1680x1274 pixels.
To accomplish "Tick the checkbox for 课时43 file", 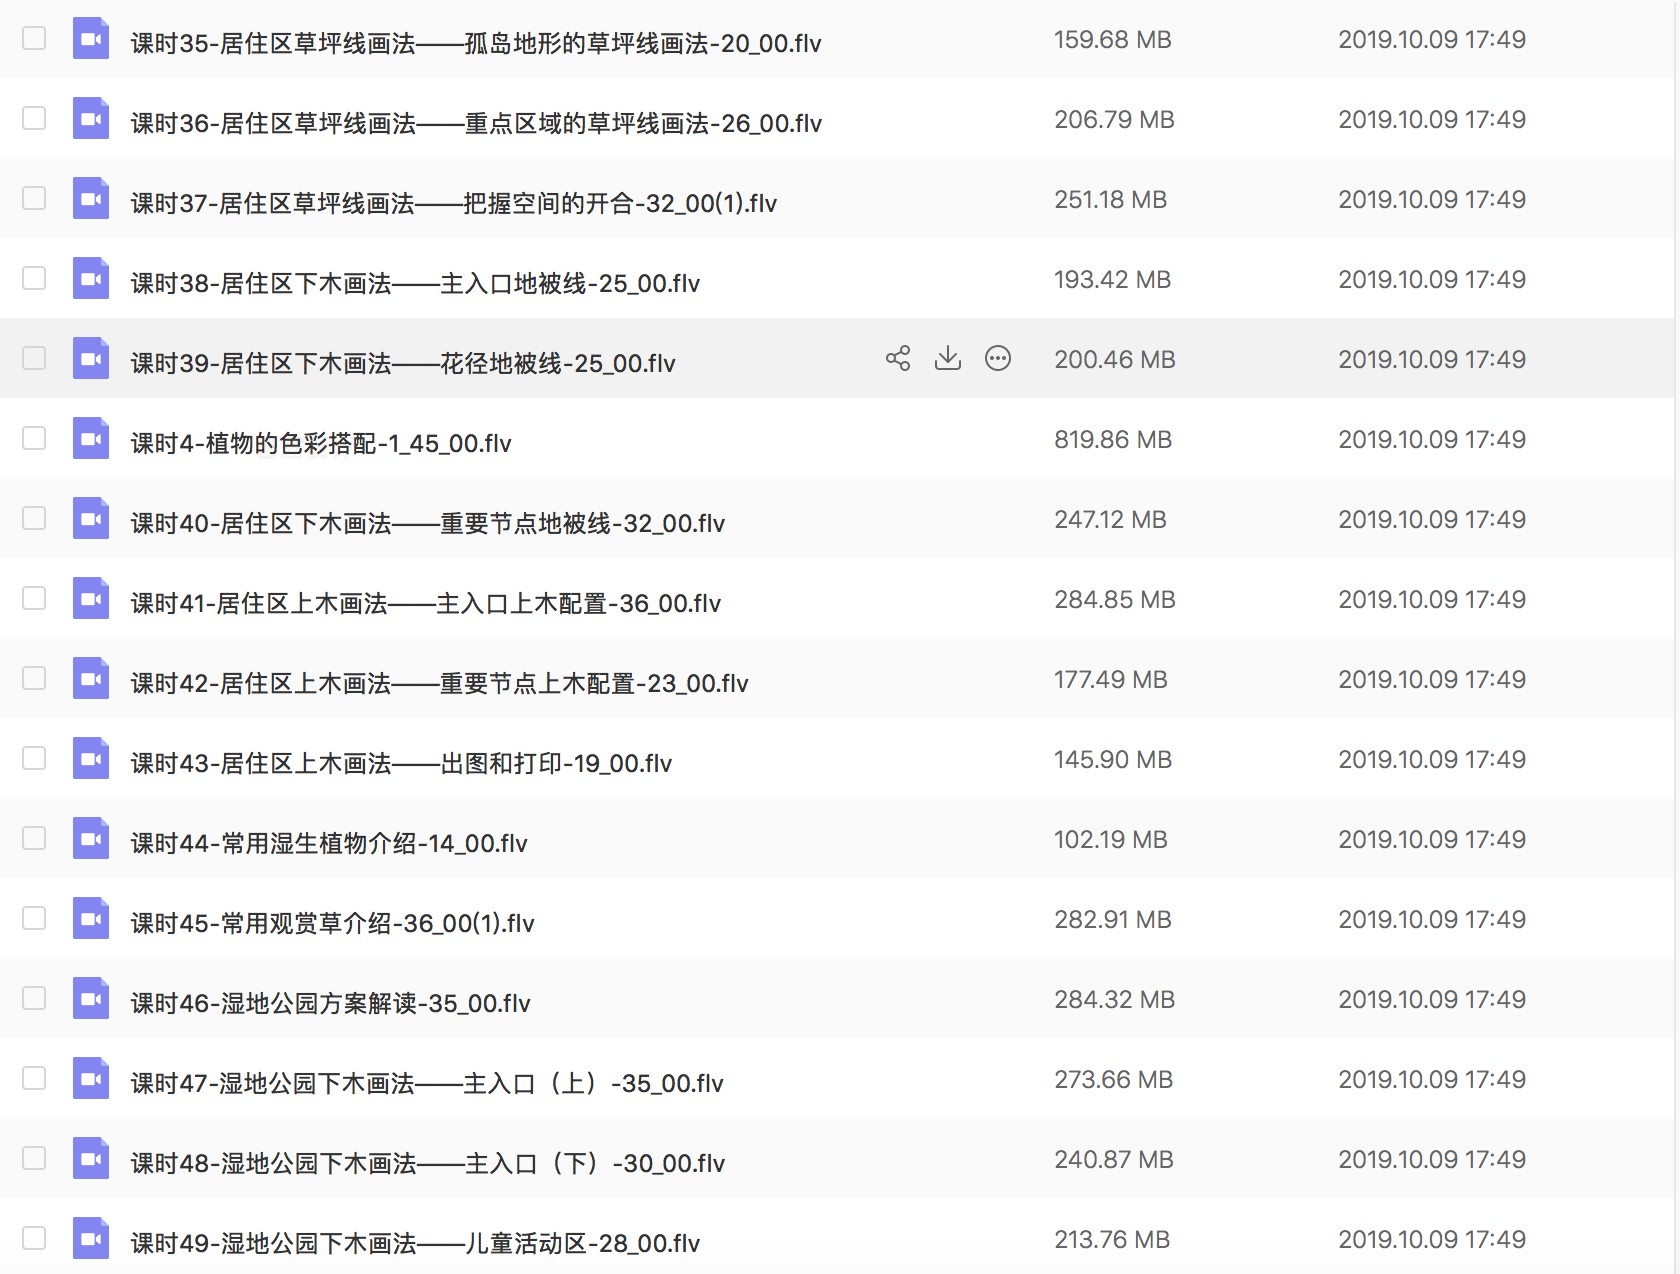I will (34, 758).
